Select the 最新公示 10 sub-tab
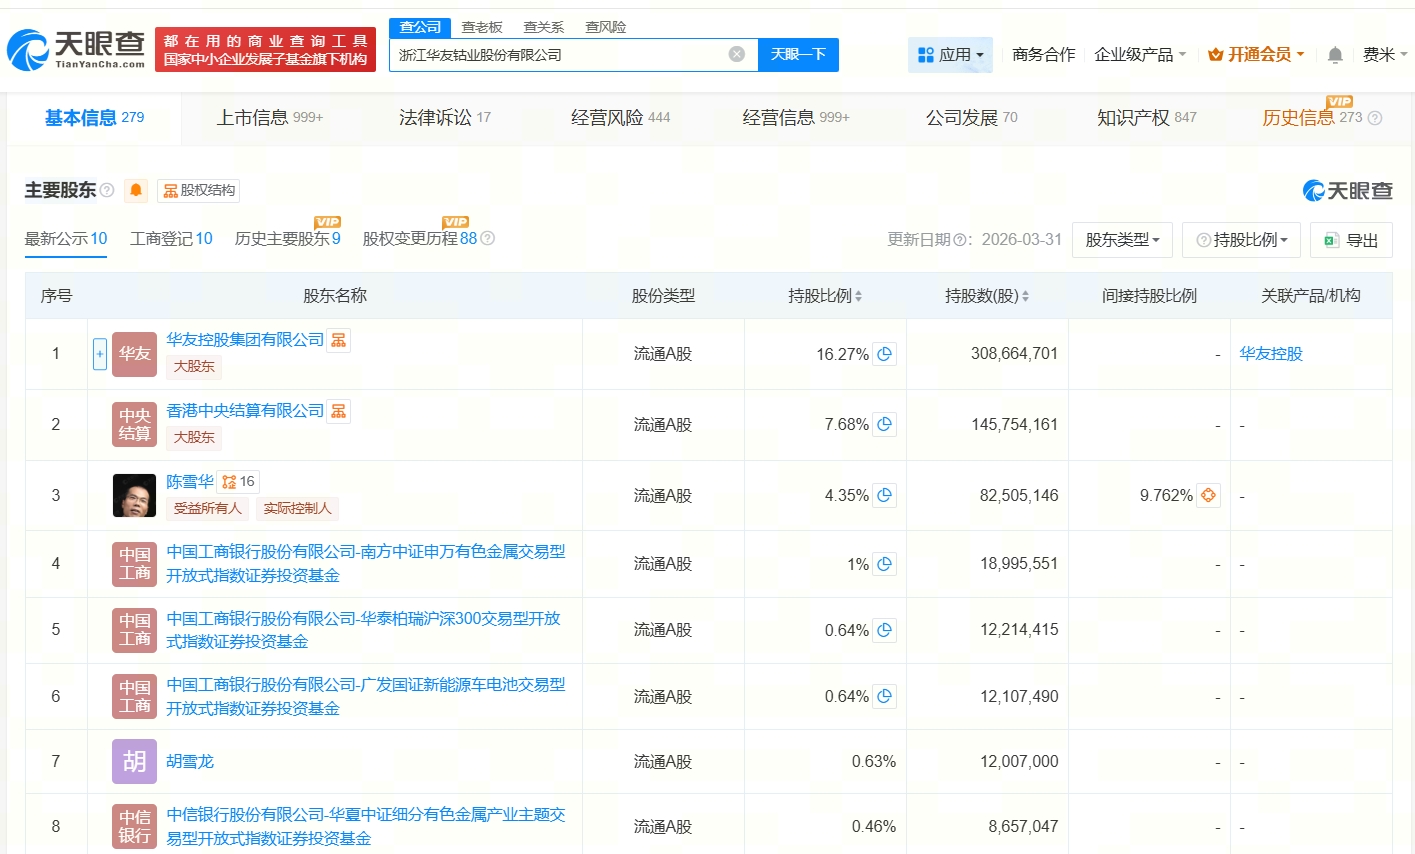Screen dimensions: 1415x854 tap(66, 239)
